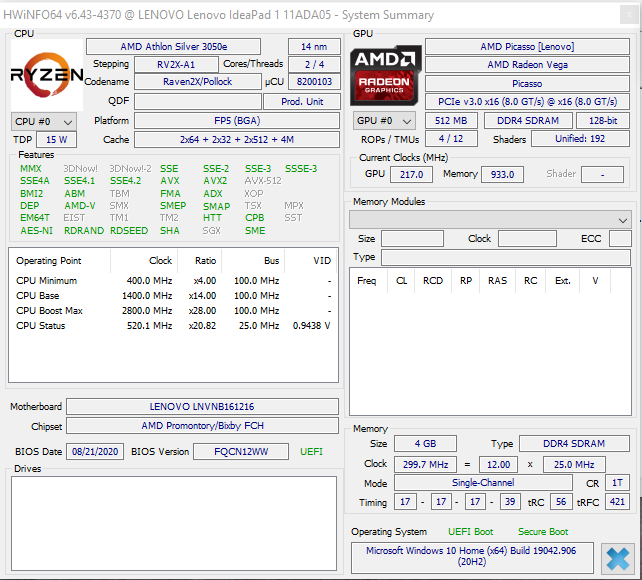642x580 pixels.
Task: Click the 512 MB GPU memory field
Action: [x=451, y=121]
